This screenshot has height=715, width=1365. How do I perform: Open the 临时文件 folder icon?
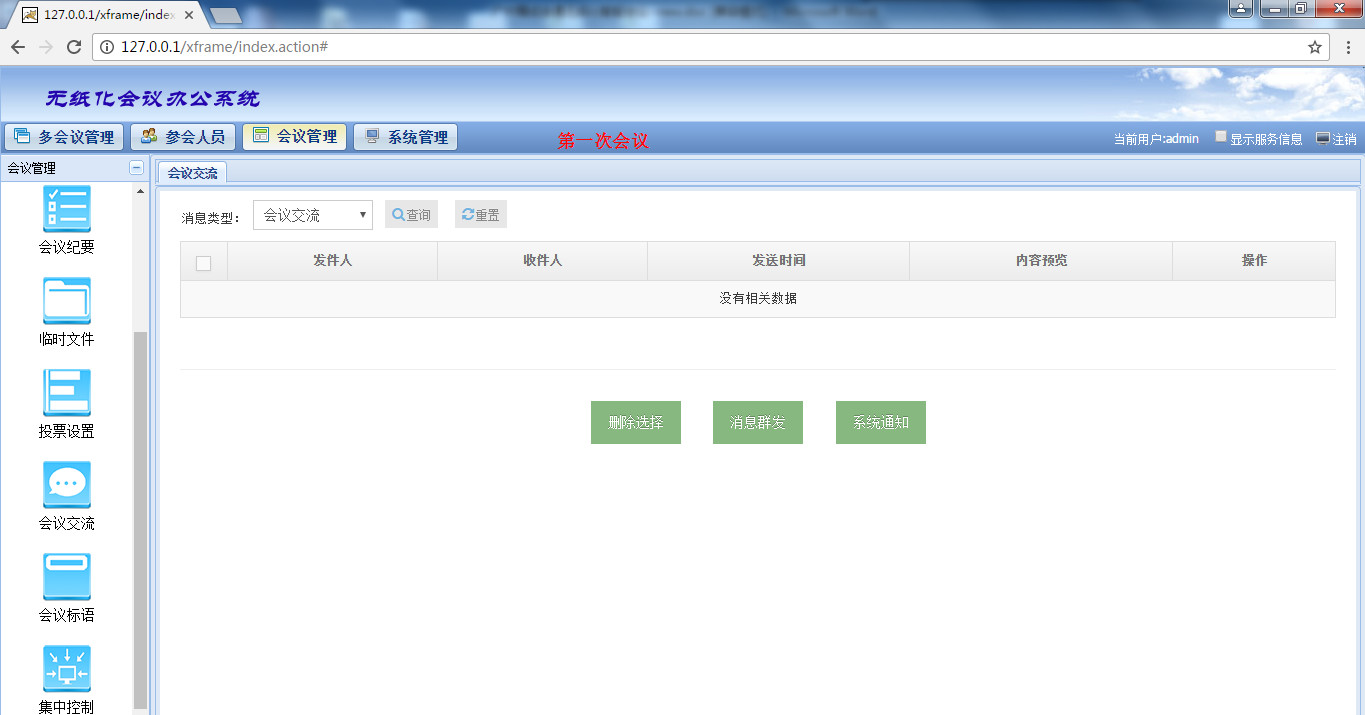[67, 301]
